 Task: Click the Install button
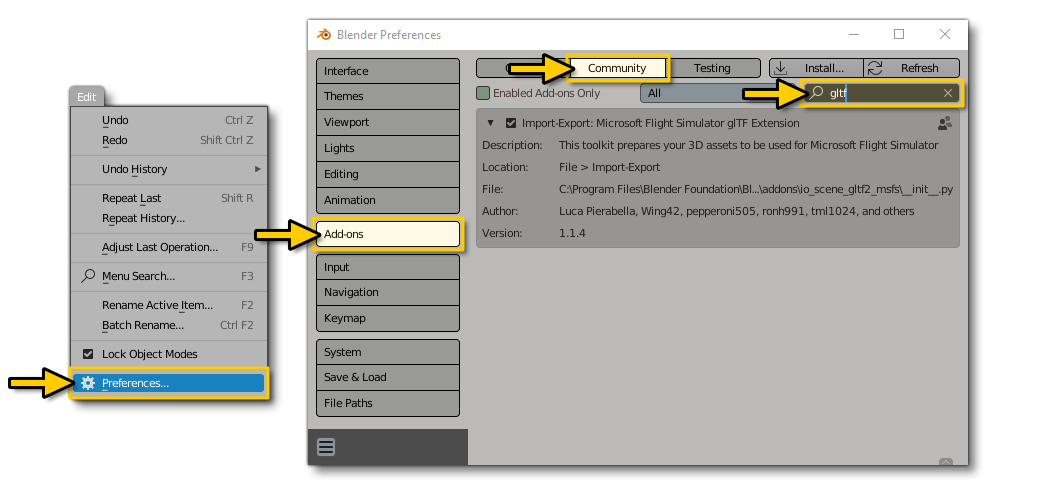[x=816, y=68]
